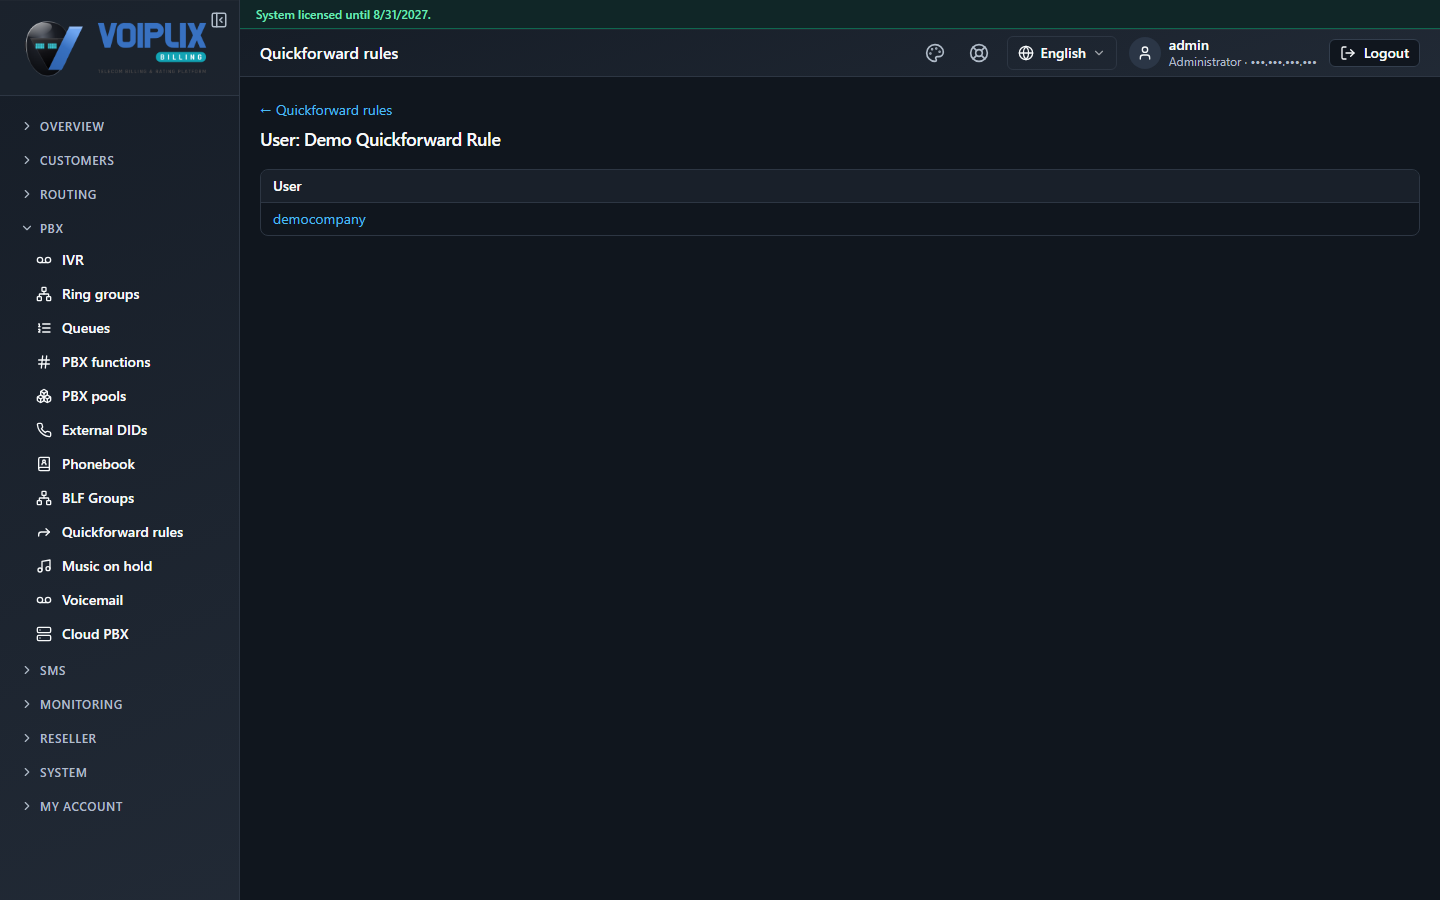
Task: Click the lifebuoy help icon
Action: [x=979, y=53]
